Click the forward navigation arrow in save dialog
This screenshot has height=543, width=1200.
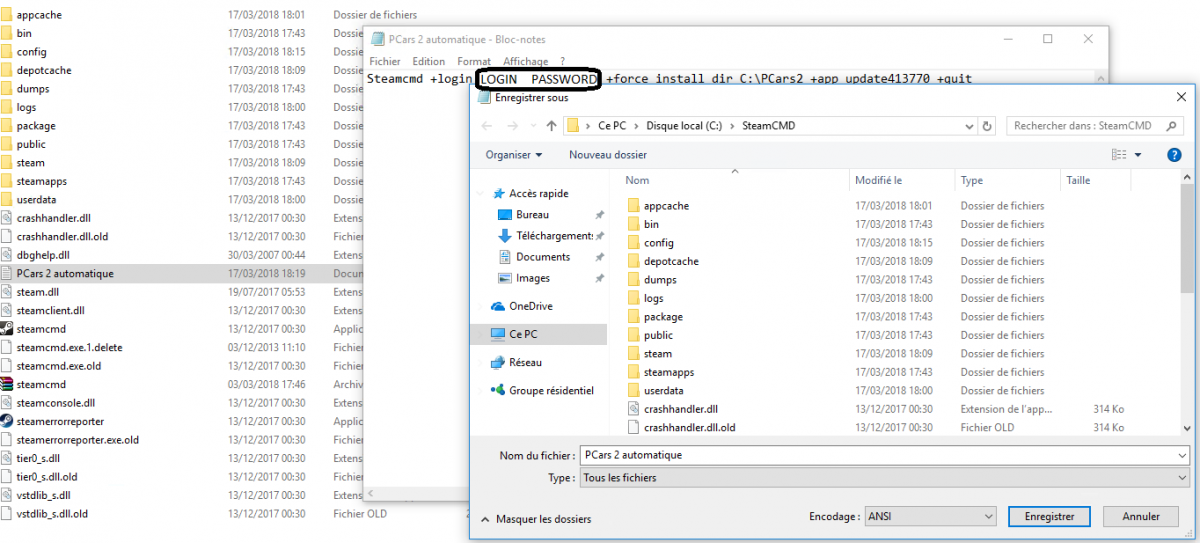(514, 127)
